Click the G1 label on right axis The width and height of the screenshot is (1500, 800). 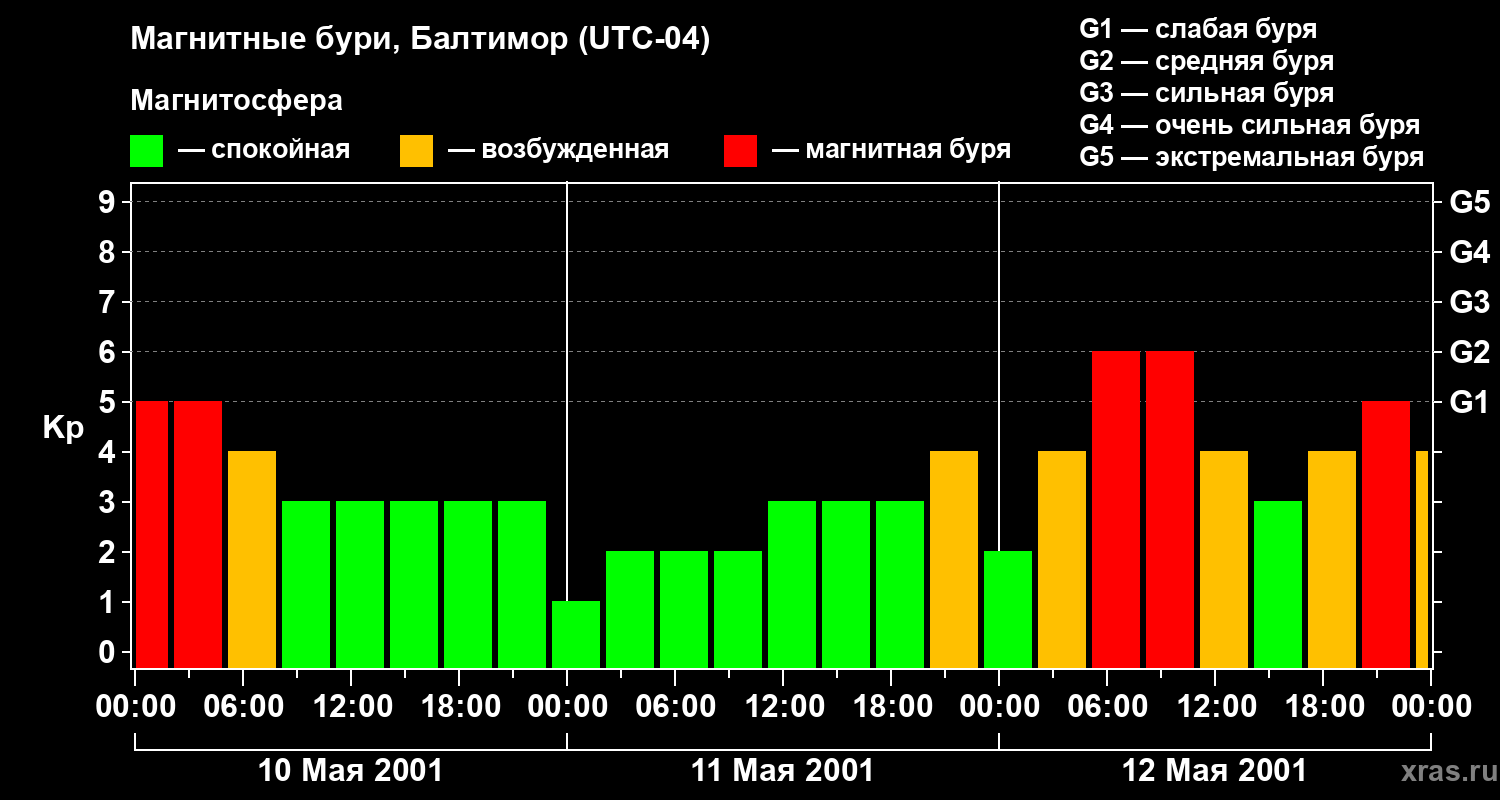pyautogui.click(x=1469, y=402)
